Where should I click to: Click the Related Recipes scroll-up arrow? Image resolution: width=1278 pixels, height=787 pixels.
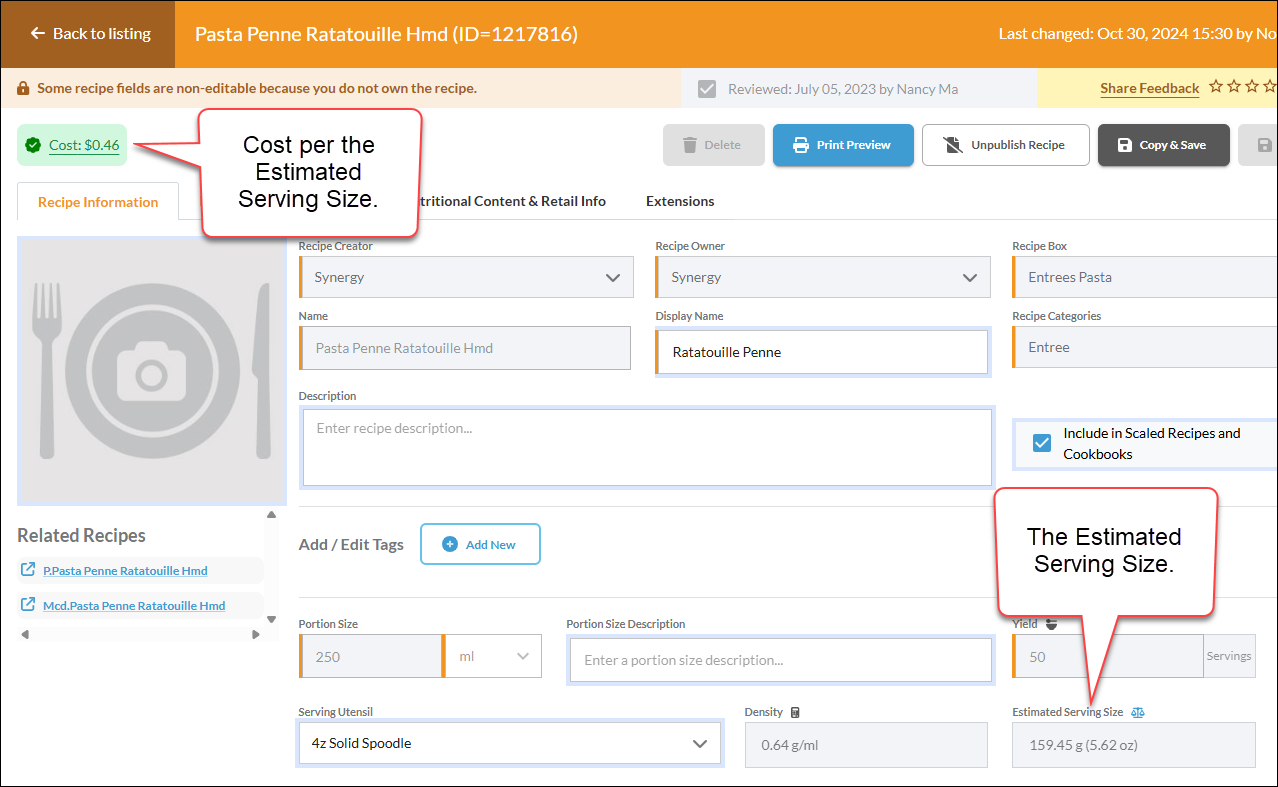[271, 516]
